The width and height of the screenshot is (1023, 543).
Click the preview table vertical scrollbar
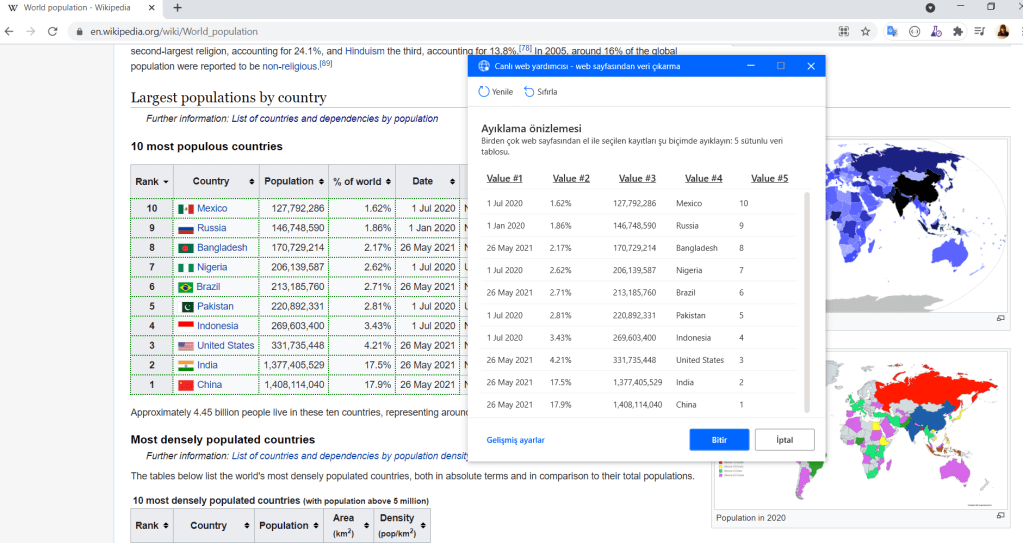tap(807, 300)
